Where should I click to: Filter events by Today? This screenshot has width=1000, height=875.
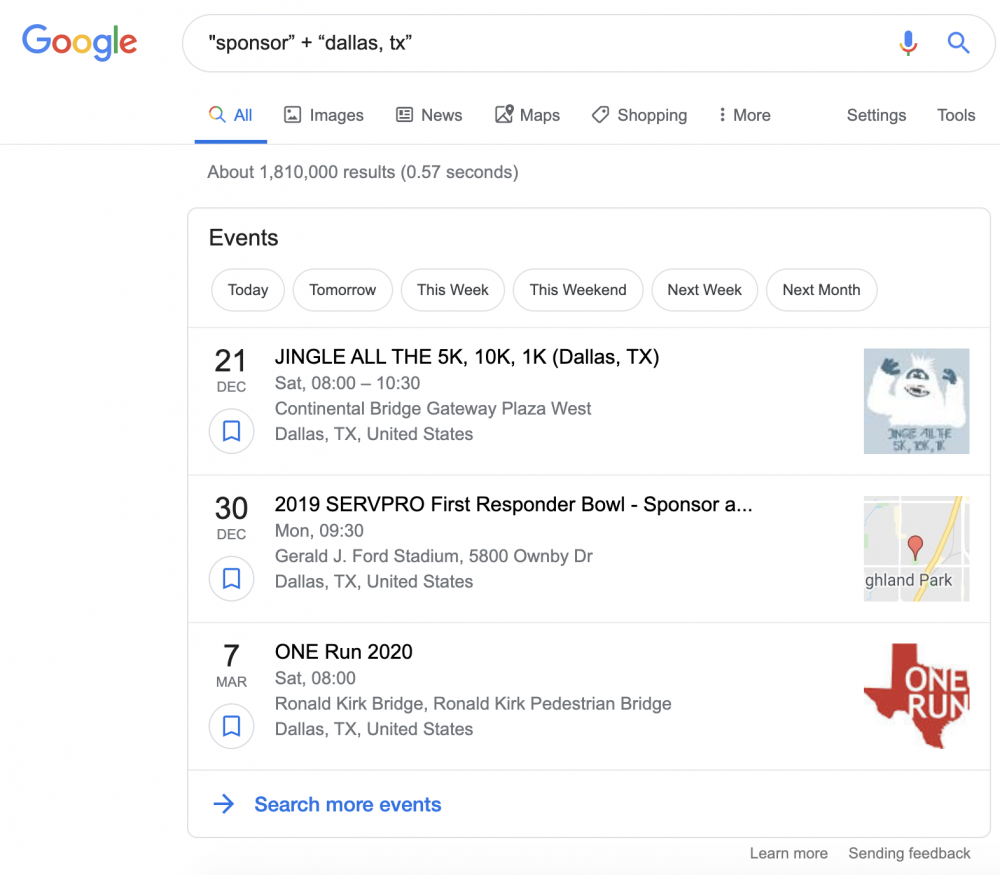click(248, 290)
